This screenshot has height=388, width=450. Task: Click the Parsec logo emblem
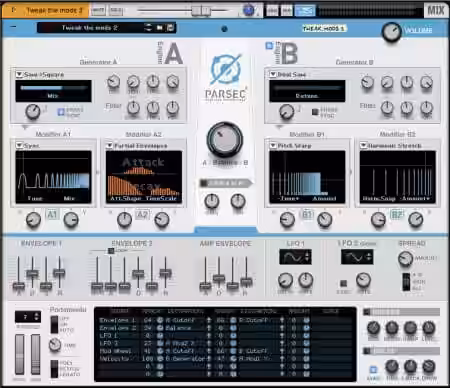(225, 69)
